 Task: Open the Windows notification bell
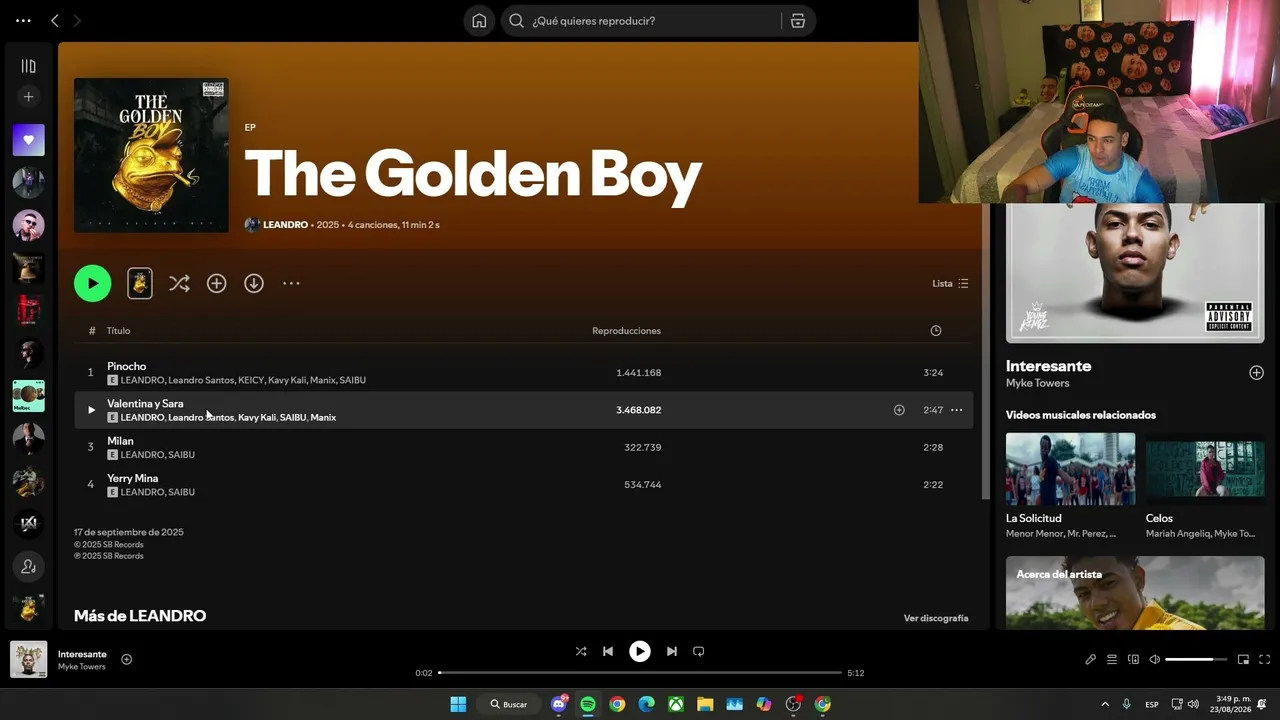1262,704
